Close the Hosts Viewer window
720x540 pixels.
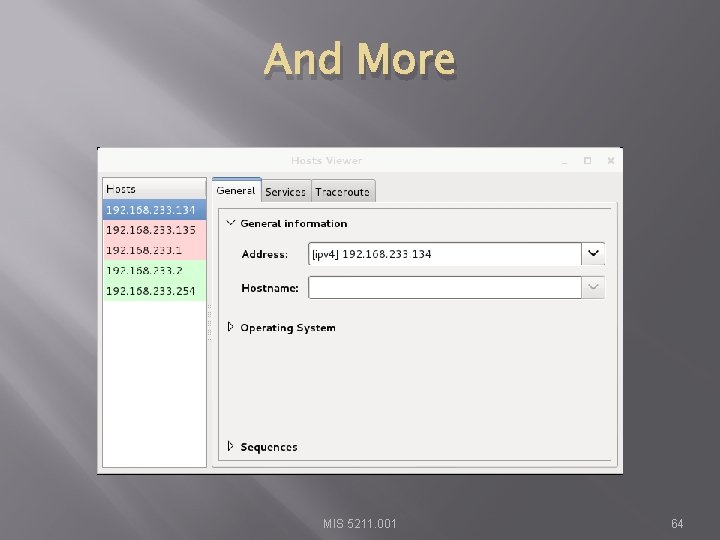(x=611, y=160)
